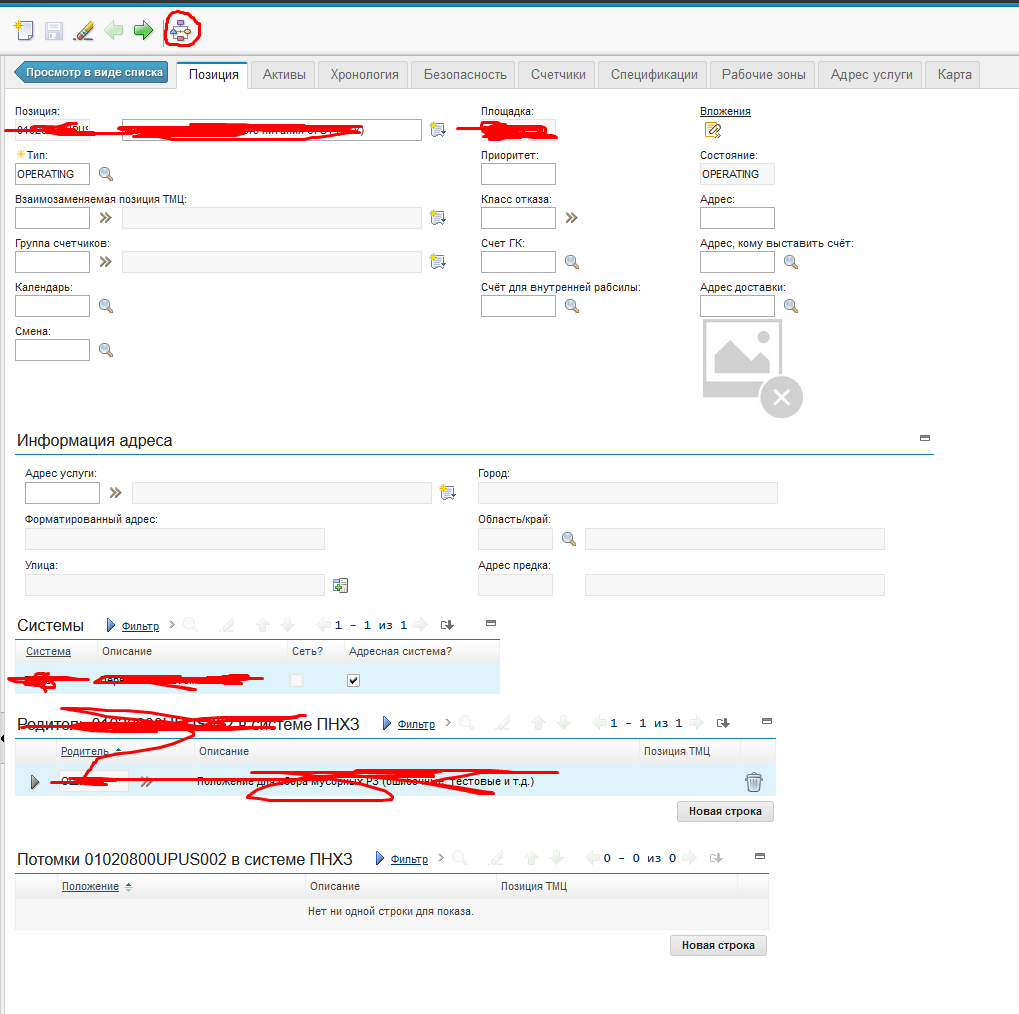The image size is (1019, 1014).
Task: Collapse the Родитель table section
Action: [767, 722]
